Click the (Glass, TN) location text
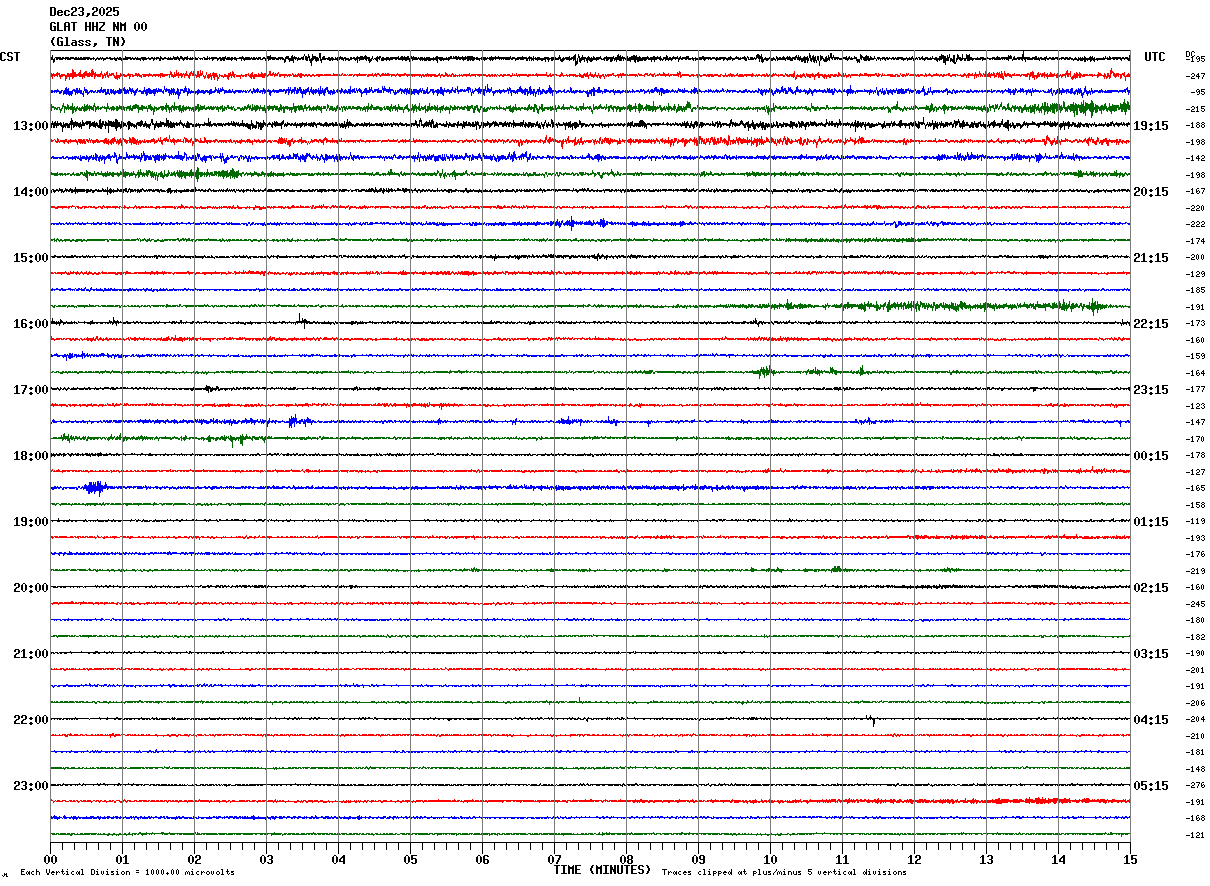Viewport: 1210px width, 886px height. pos(88,42)
